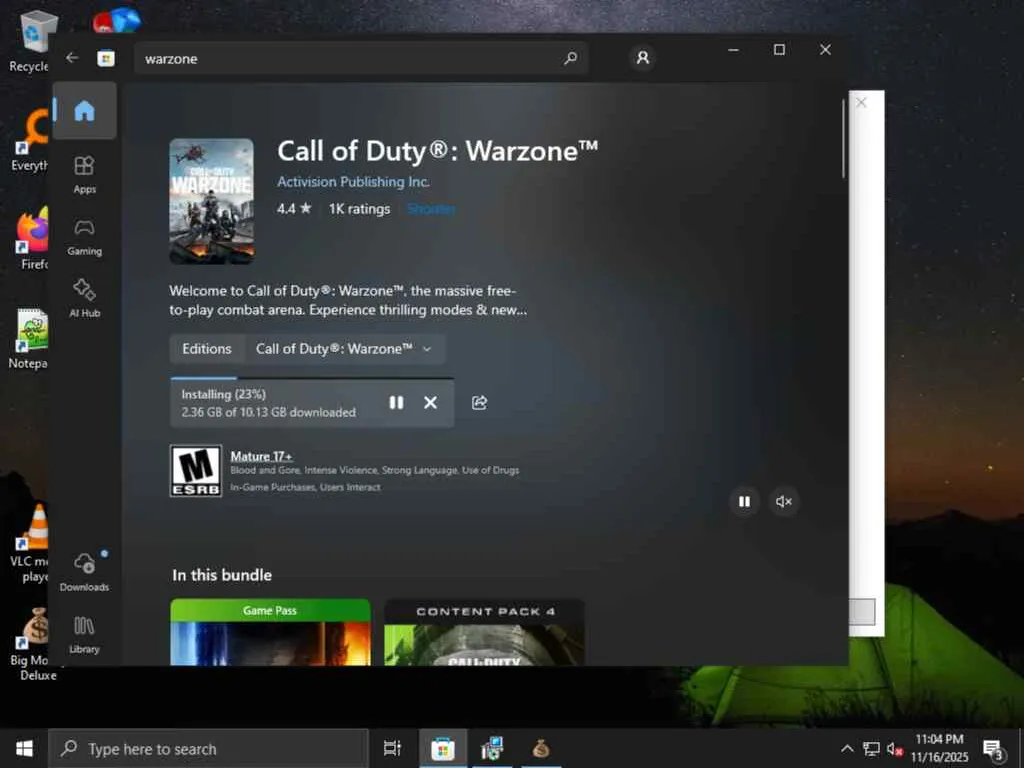Cancel the Warzone installation
Viewport: 1024px width, 768px height.
coord(430,403)
